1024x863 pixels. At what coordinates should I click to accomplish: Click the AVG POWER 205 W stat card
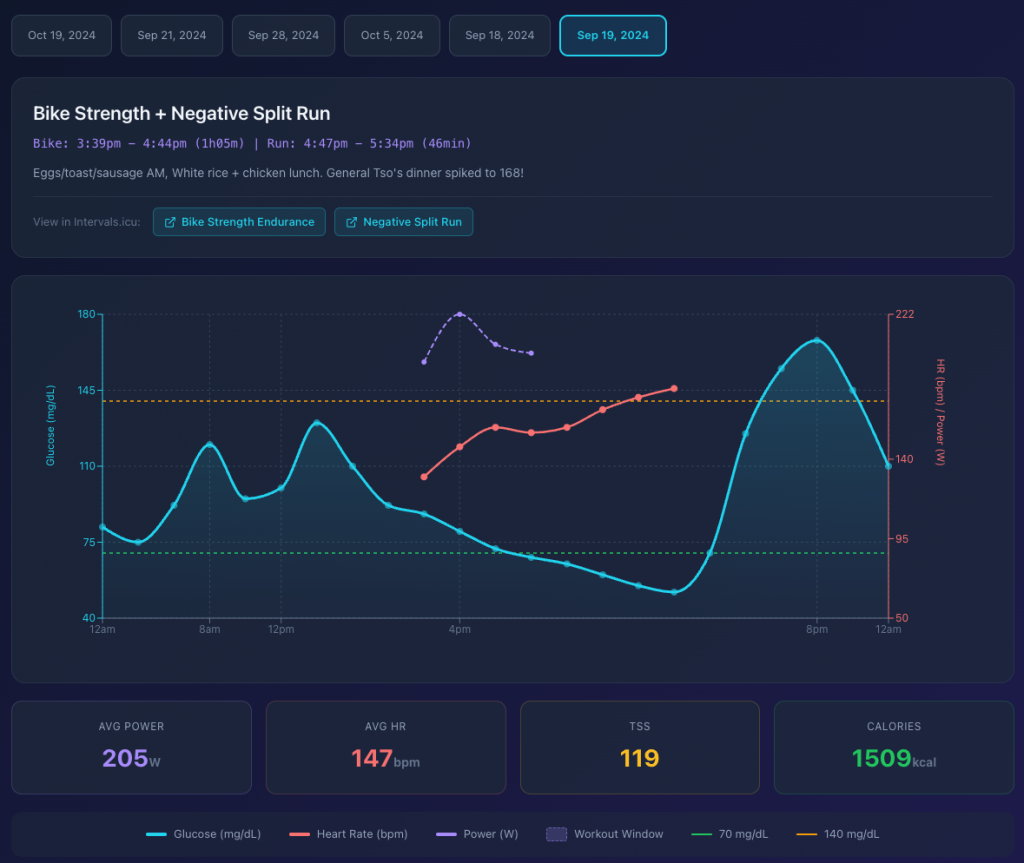[x=131, y=747]
